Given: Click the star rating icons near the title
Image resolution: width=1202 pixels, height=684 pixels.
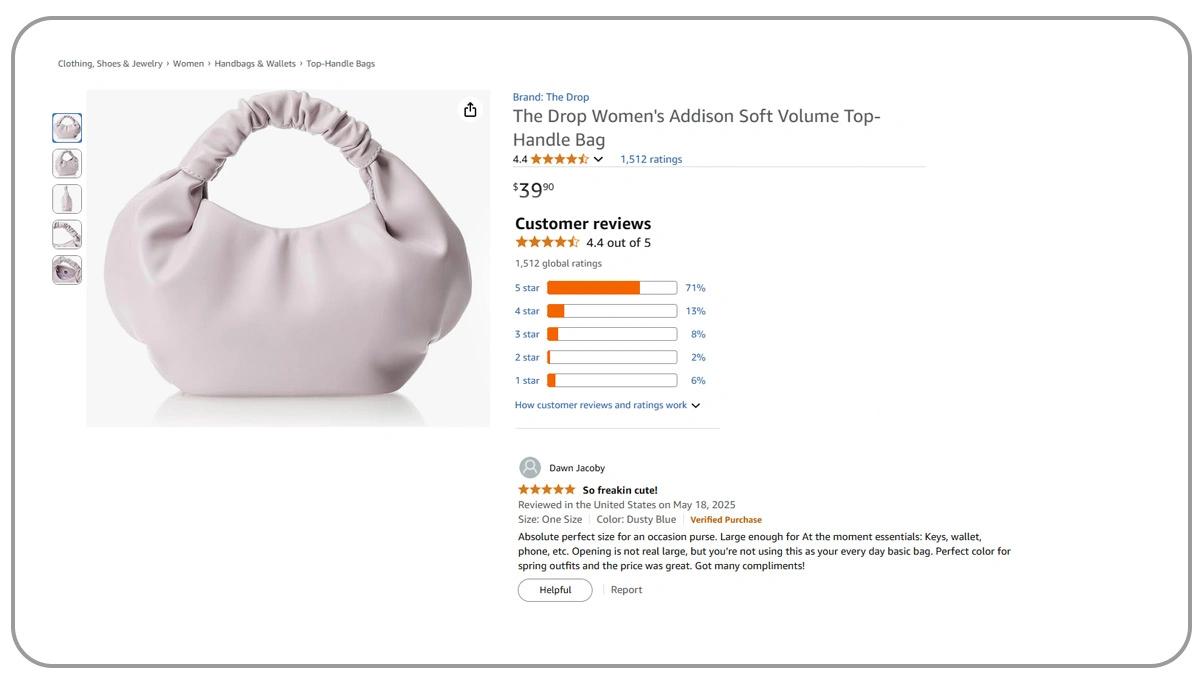Looking at the screenshot, I should click(x=559, y=159).
